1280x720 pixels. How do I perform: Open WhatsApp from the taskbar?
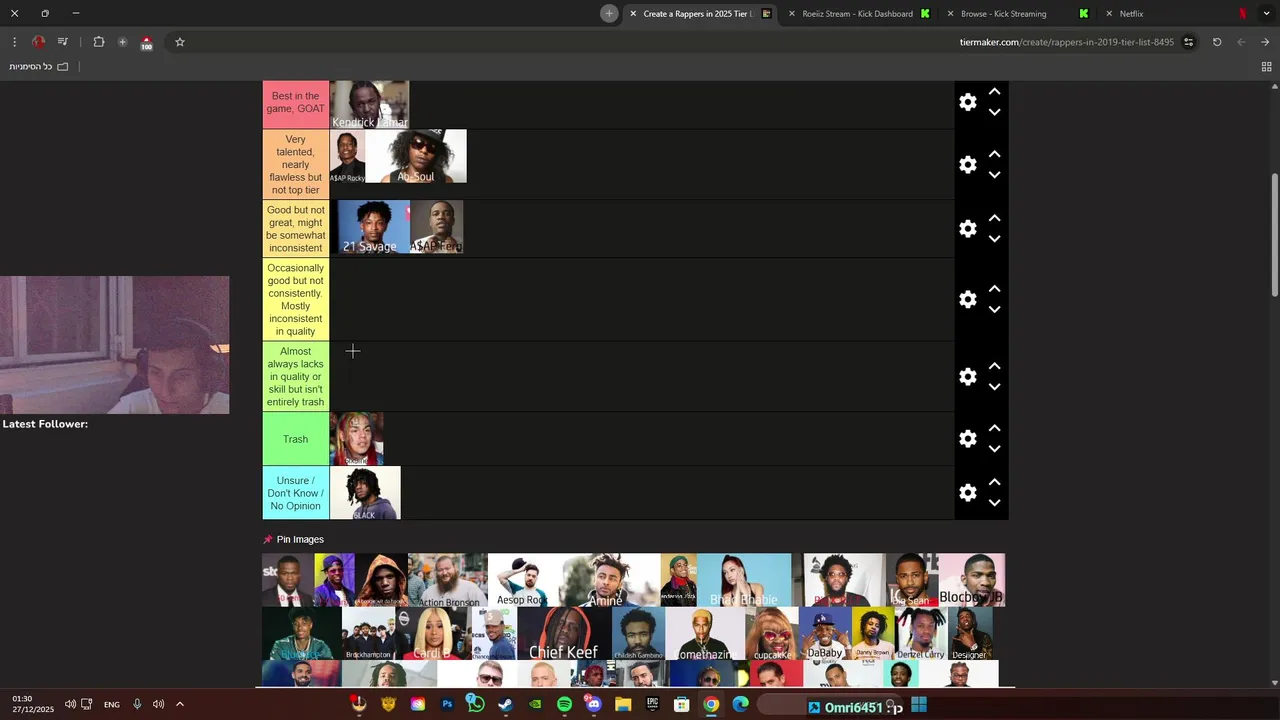[x=476, y=705]
